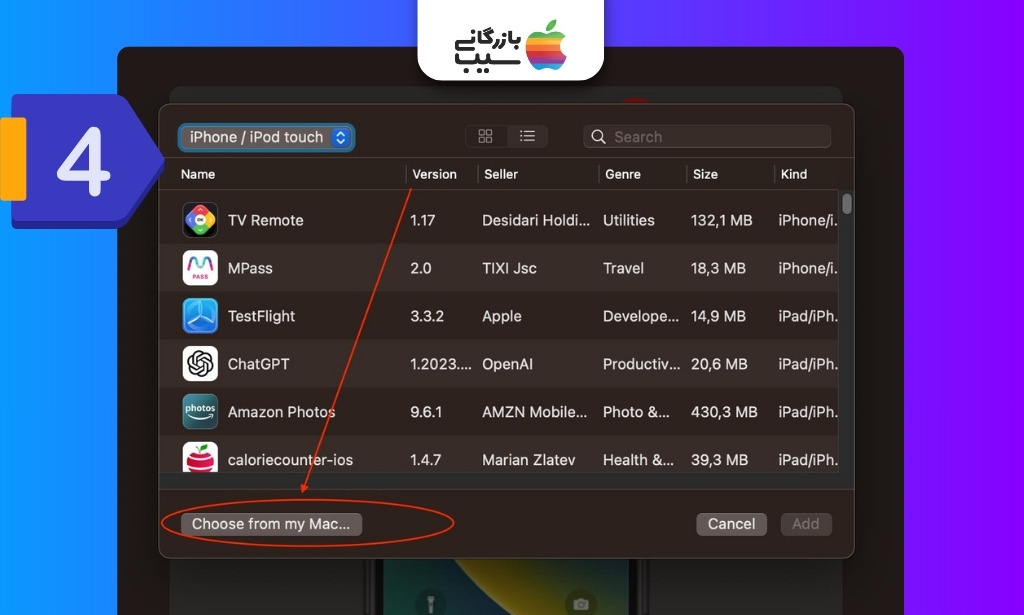Select the MPass app icon
1024x615 pixels.
tap(200, 268)
